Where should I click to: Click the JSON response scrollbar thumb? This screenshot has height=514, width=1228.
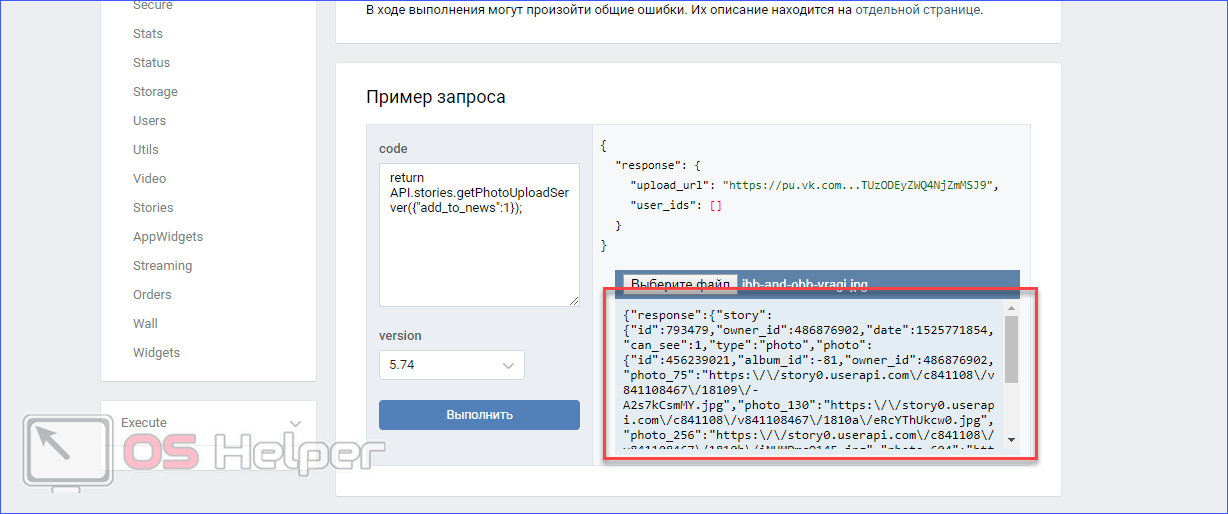click(1011, 350)
